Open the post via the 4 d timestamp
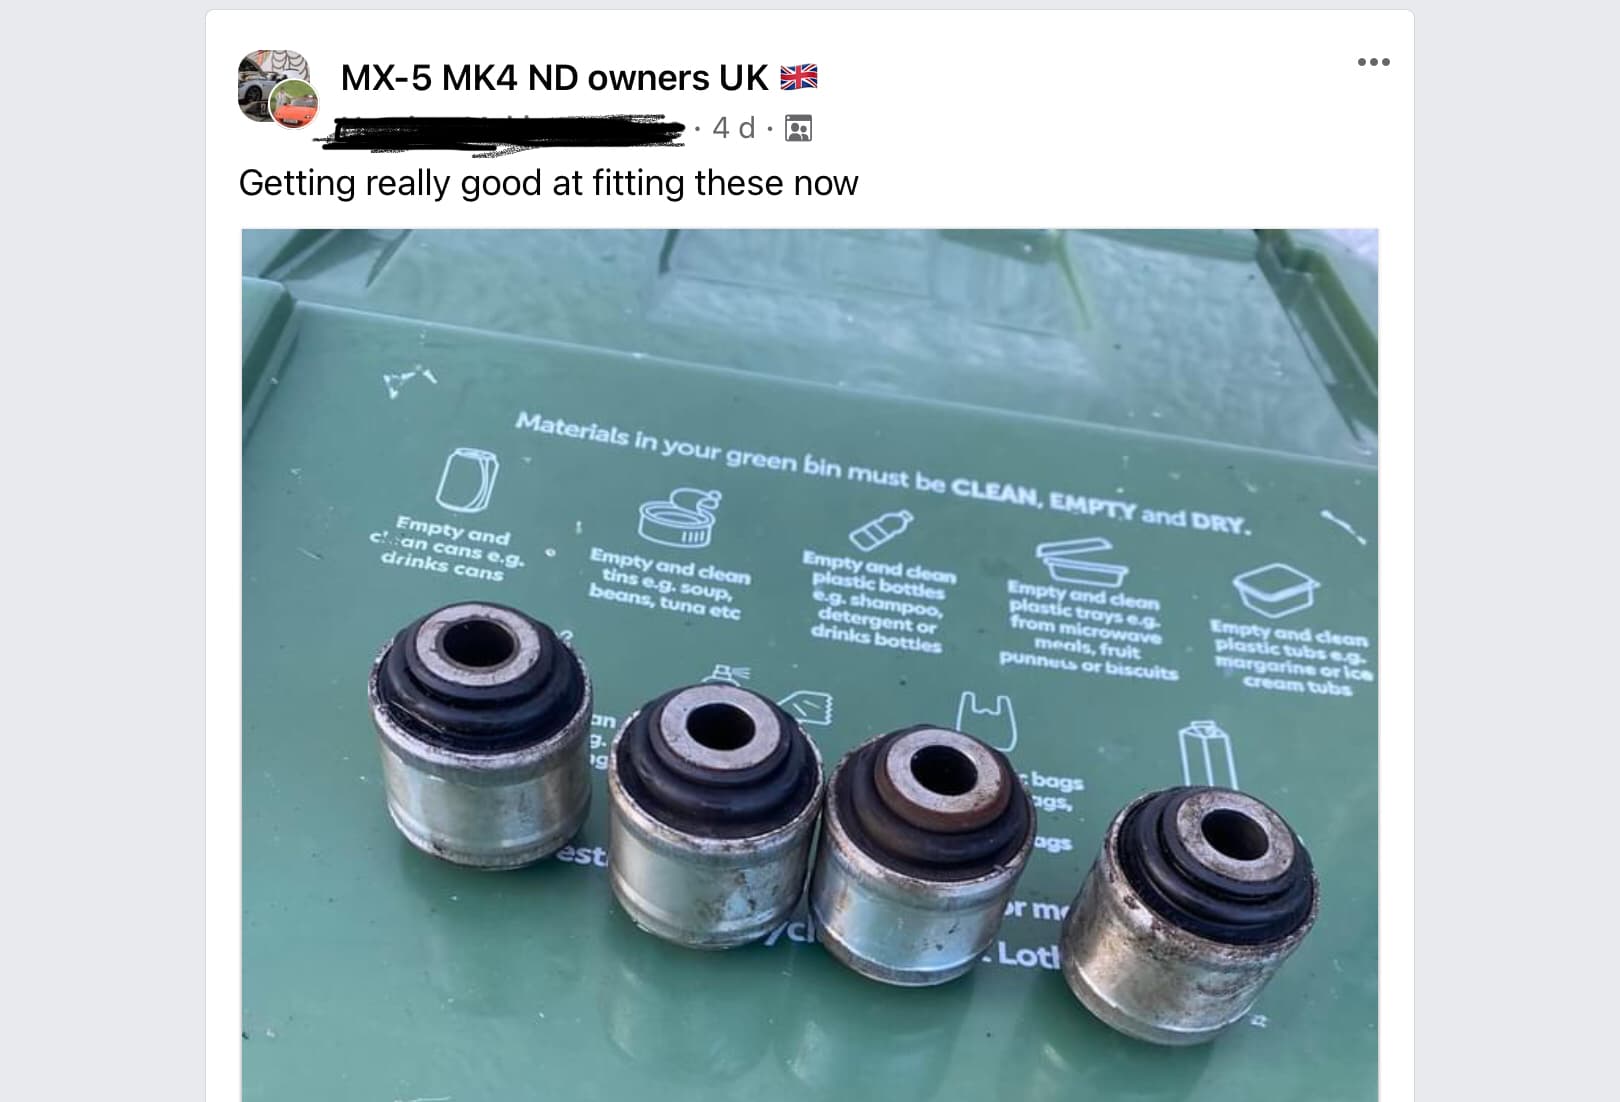 click(733, 128)
